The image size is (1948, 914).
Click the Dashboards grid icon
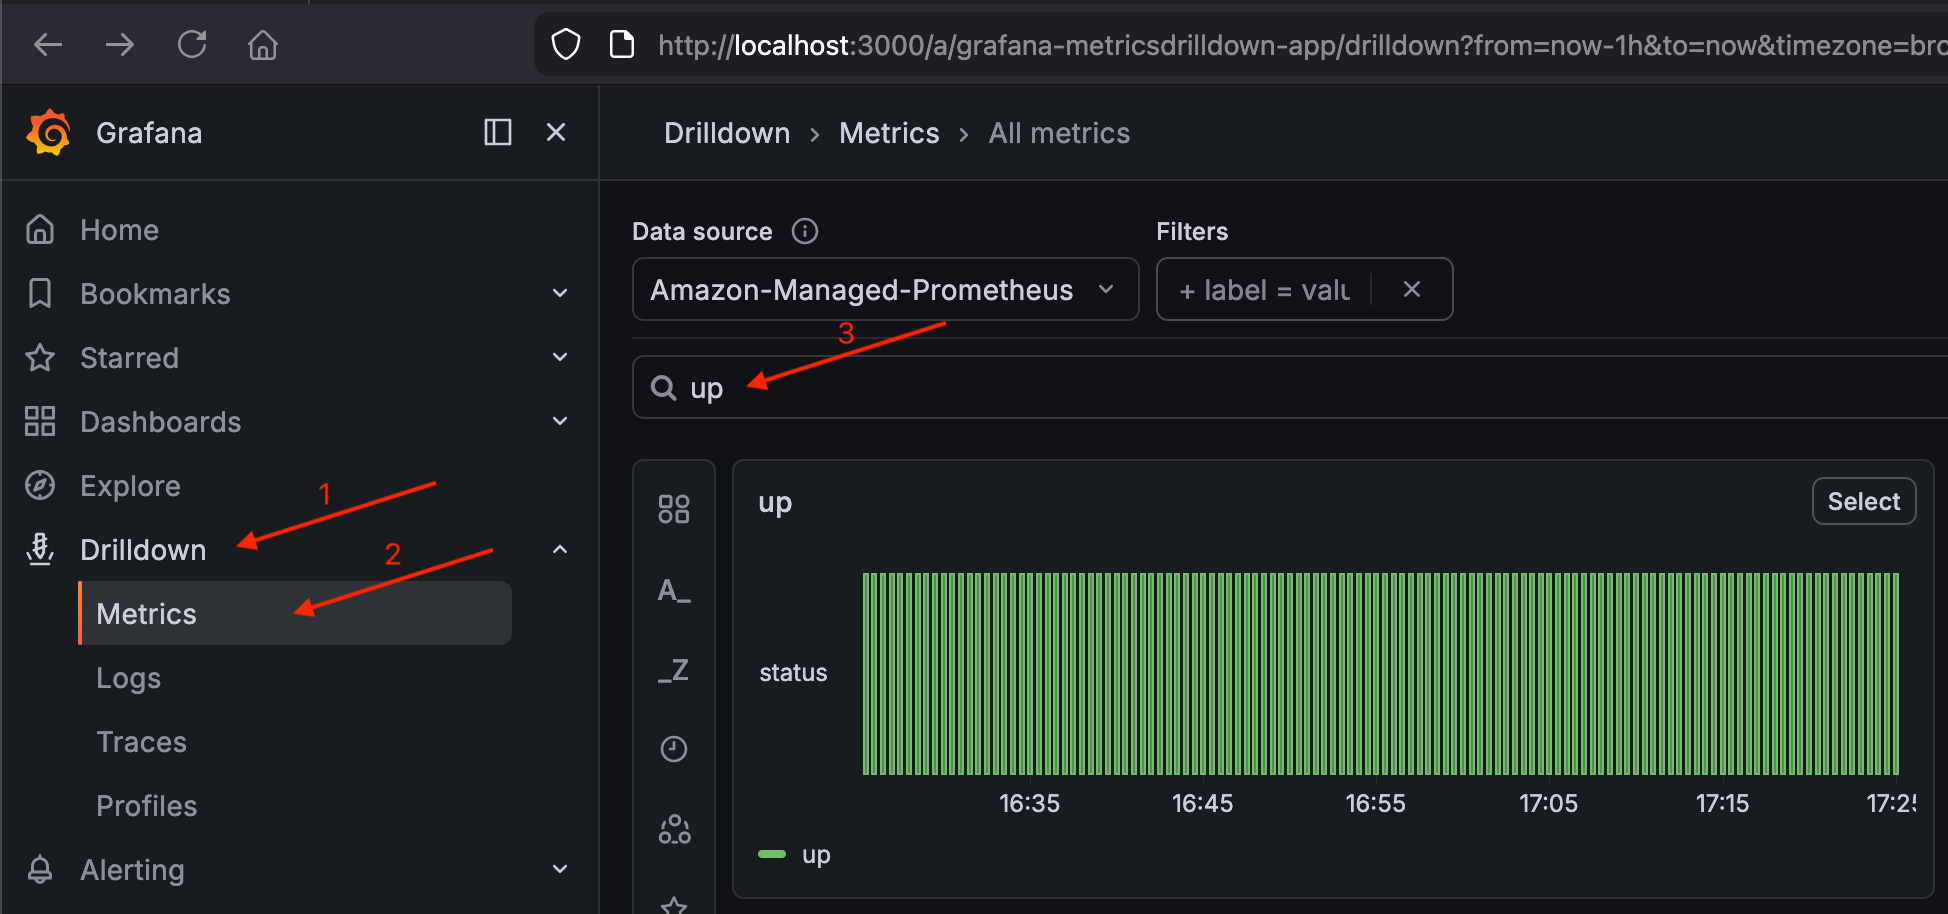[x=40, y=421]
